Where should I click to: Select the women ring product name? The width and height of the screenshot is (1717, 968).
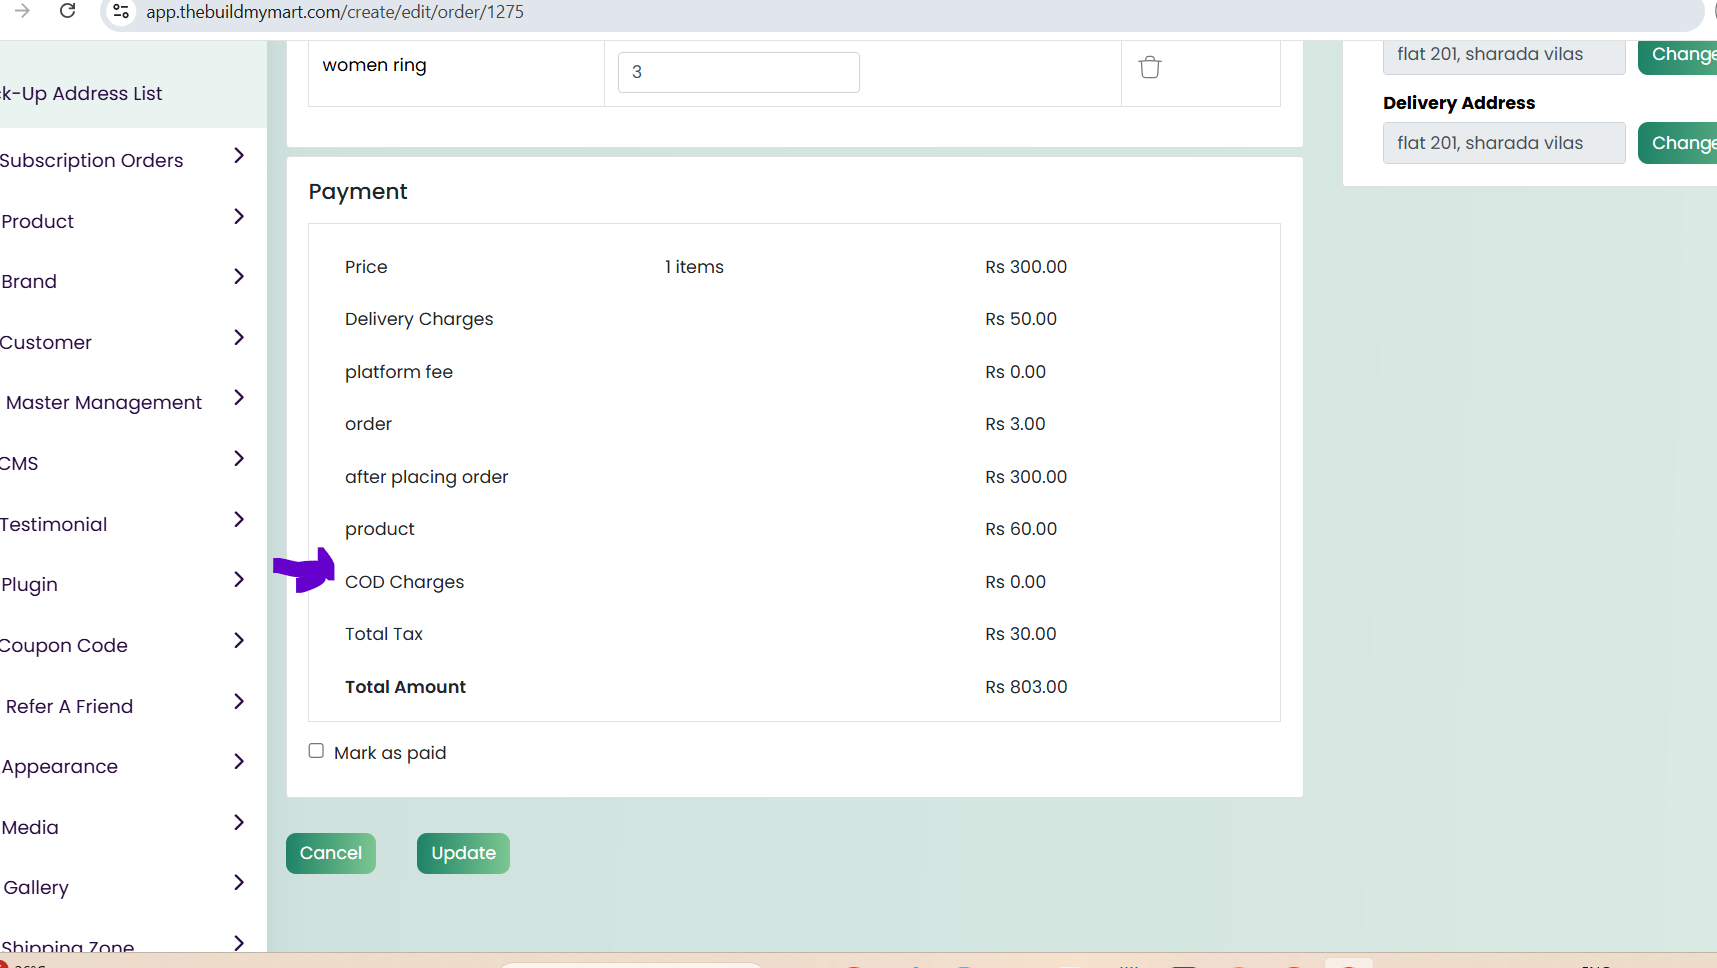(374, 65)
